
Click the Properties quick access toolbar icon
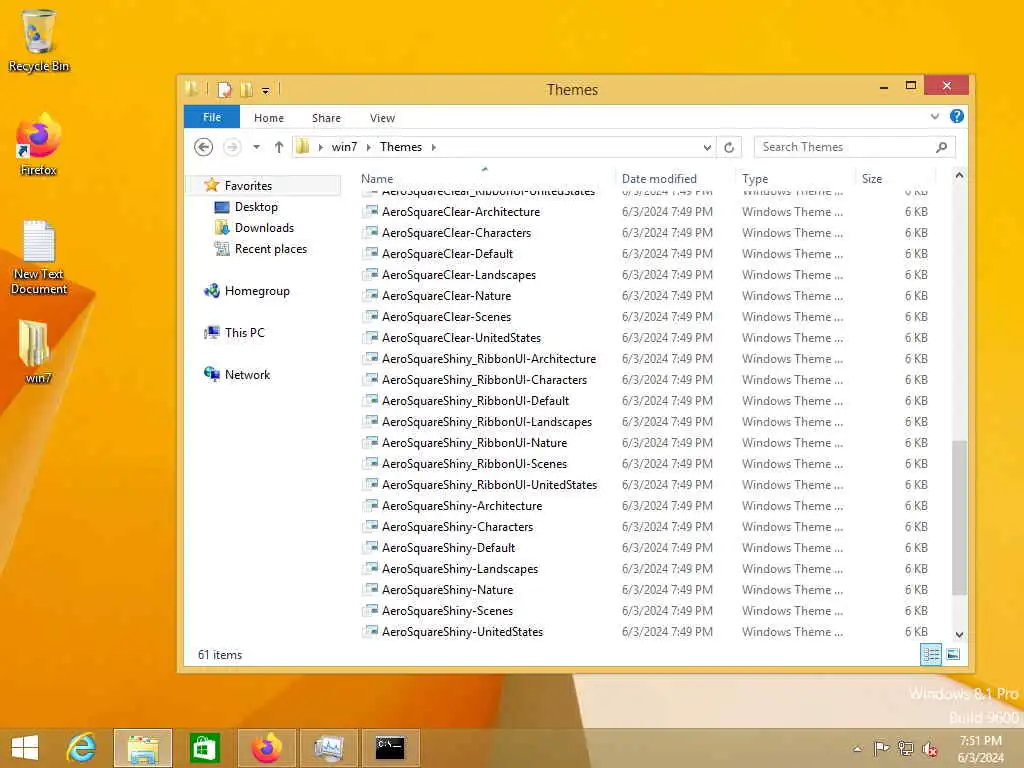point(224,89)
